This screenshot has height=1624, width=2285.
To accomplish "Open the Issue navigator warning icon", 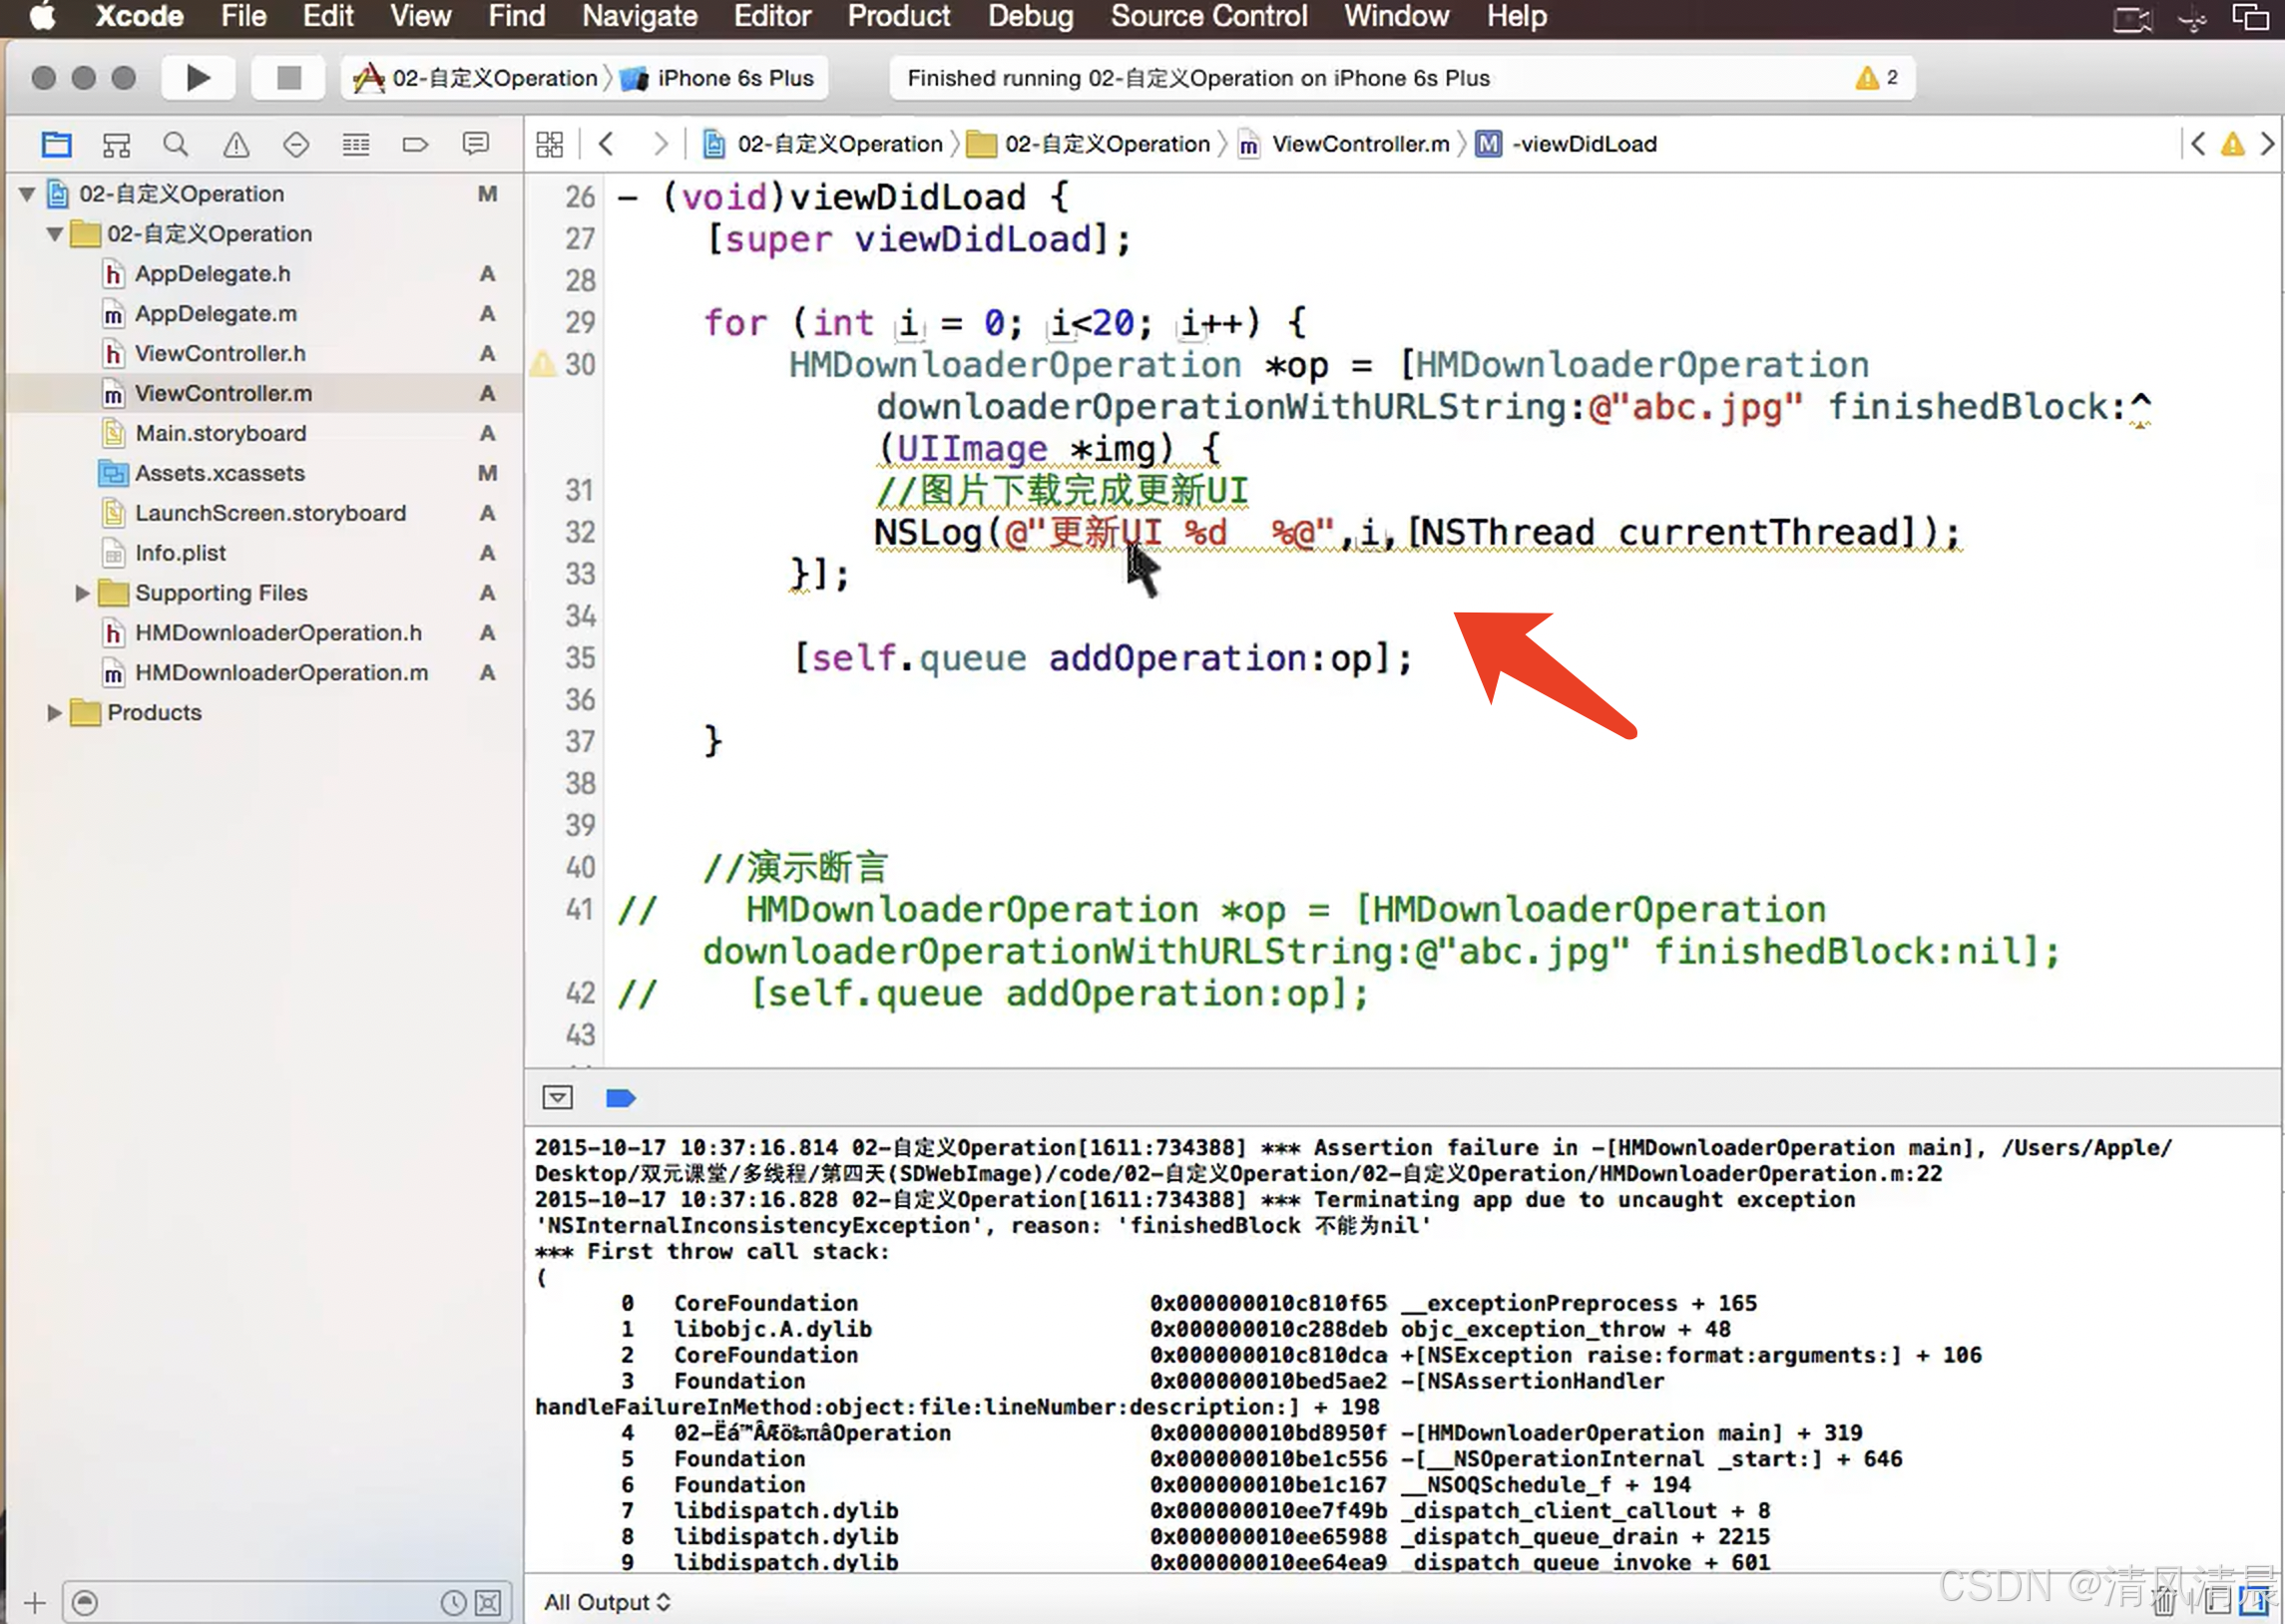I will coord(236,145).
